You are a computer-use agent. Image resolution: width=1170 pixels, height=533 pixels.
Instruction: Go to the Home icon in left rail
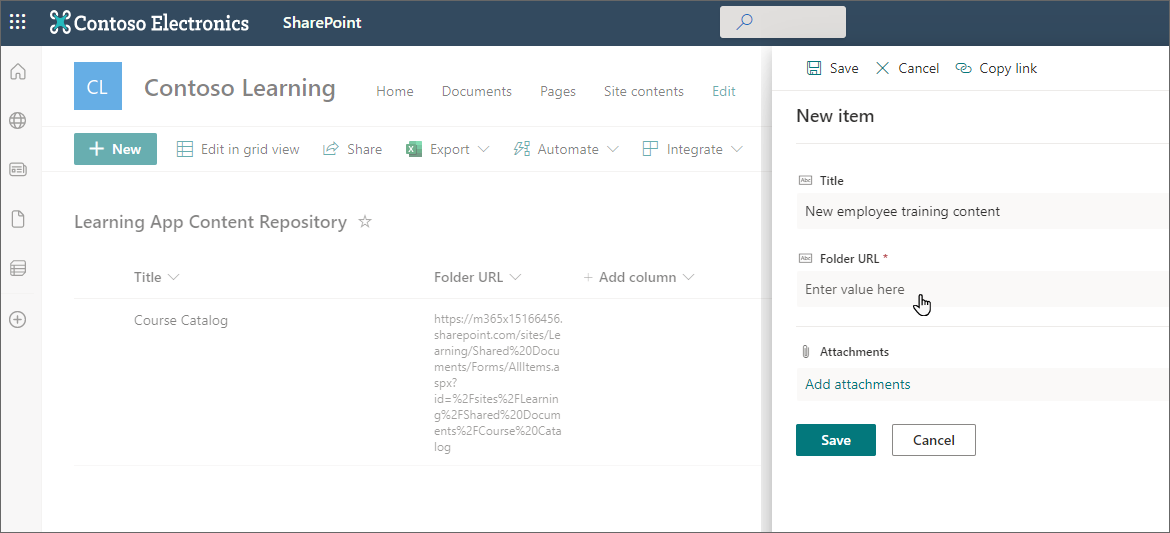pyautogui.click(x=18, y=72)
